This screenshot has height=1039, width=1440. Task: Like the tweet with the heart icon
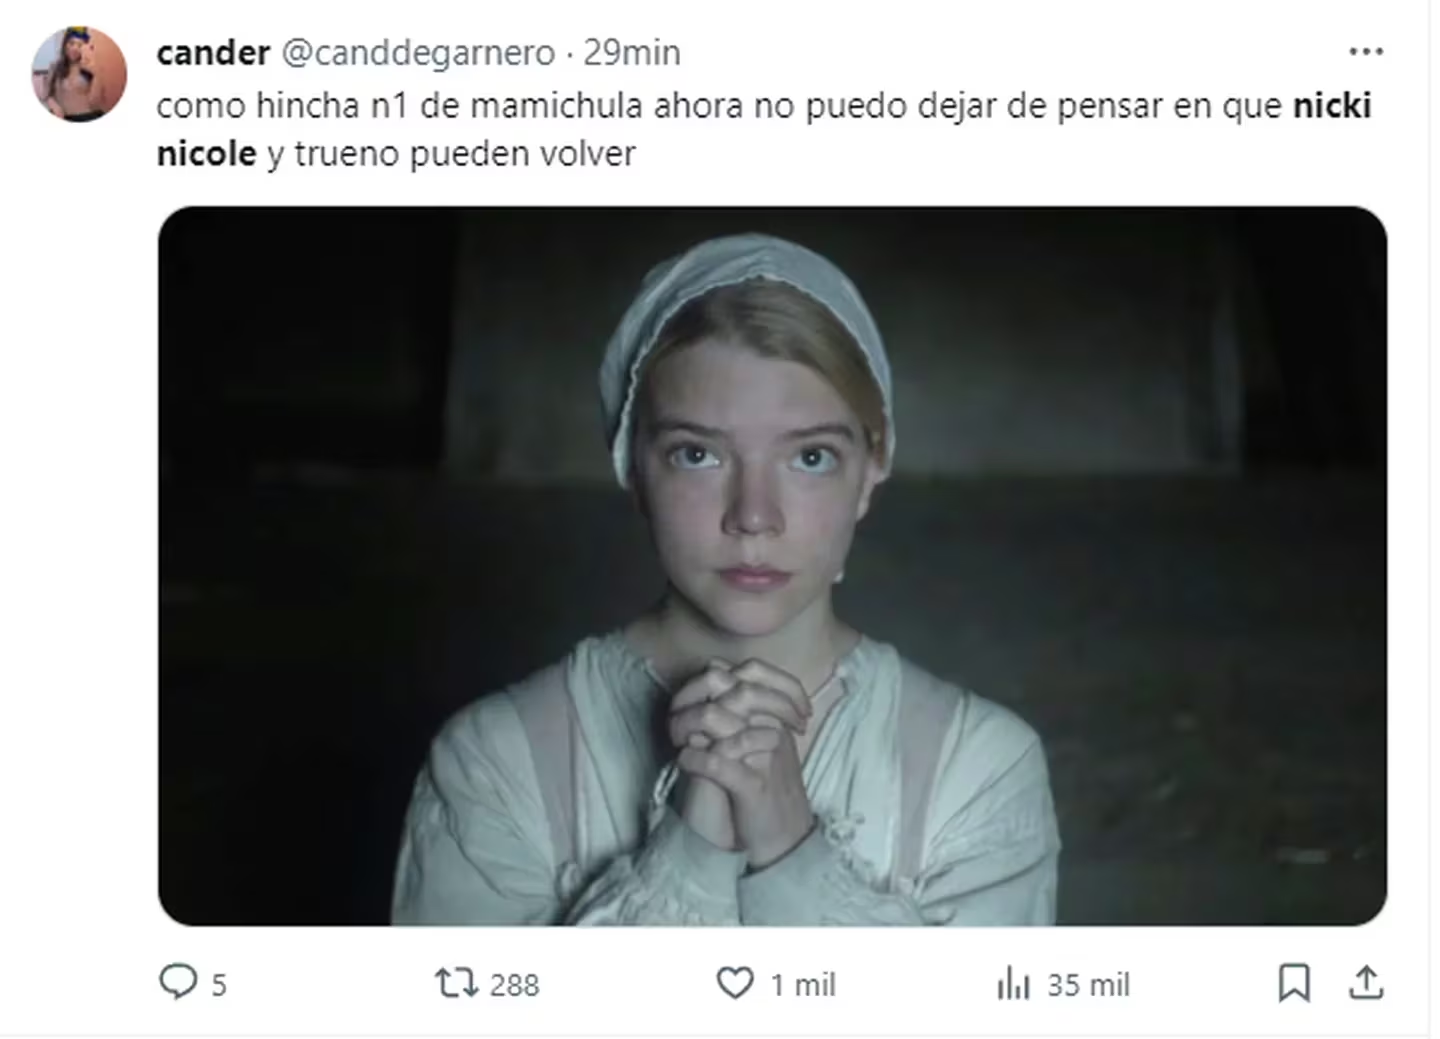(x=735, y=983)
